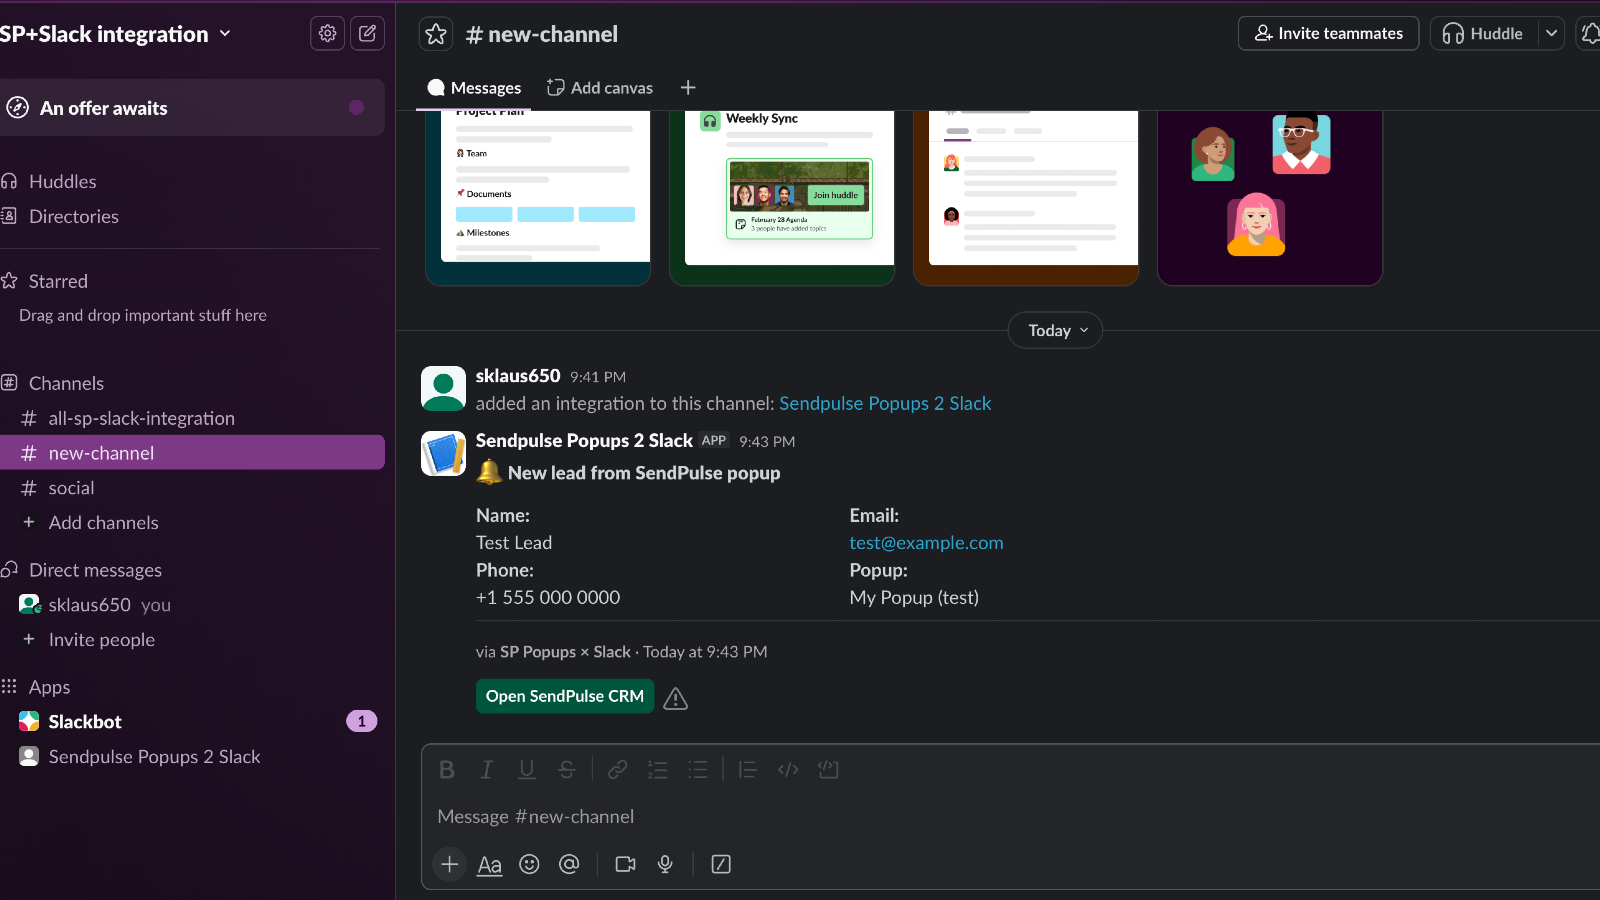Start a Huddle
This screenshot has height=900, width=1600.
coord(1484,33)
